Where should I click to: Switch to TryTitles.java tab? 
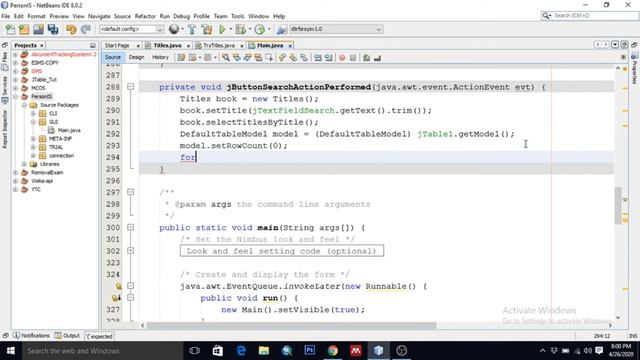click(219, 45)
